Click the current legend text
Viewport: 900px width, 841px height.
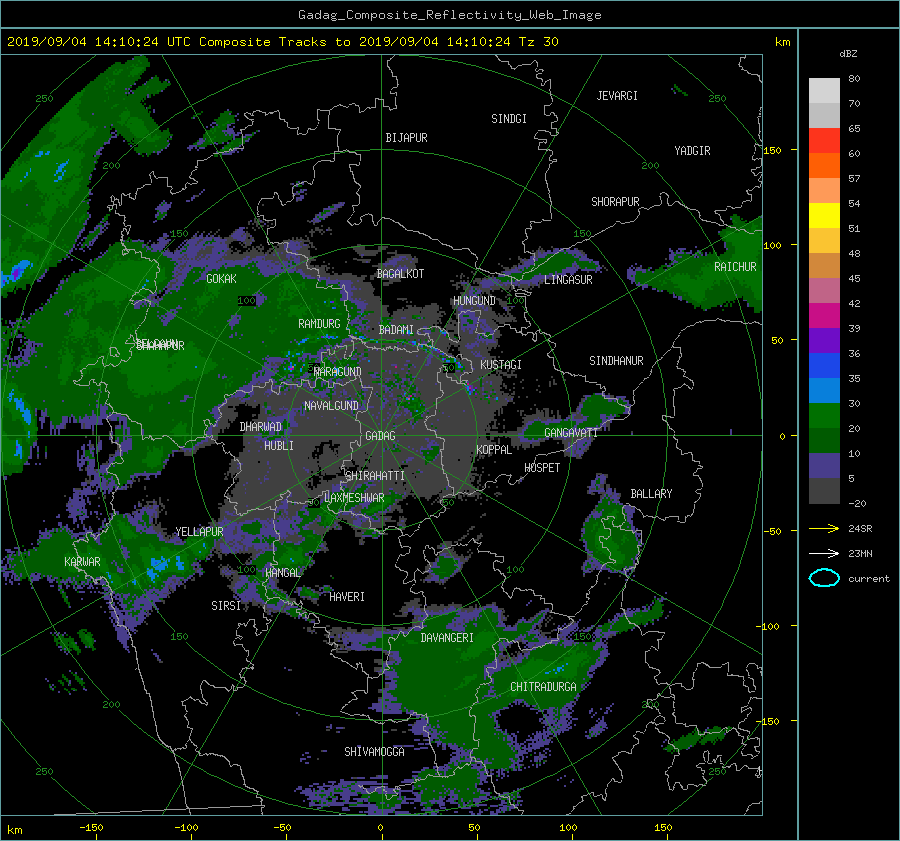(869, 579)
